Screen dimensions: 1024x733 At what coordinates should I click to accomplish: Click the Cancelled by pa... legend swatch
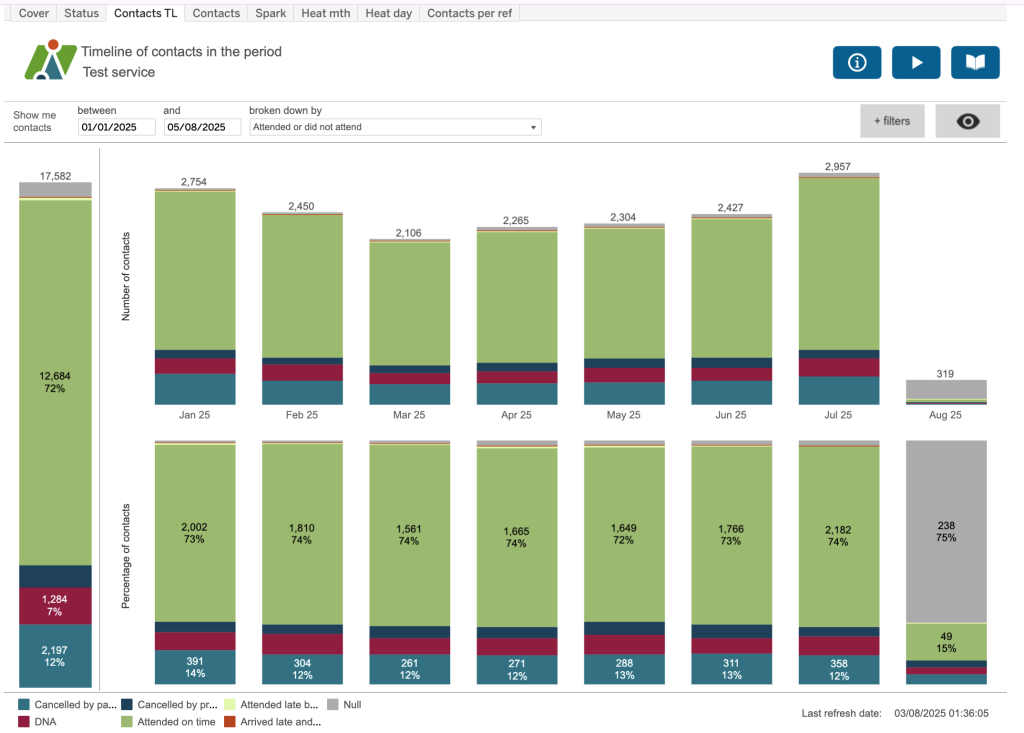point(24,704)
